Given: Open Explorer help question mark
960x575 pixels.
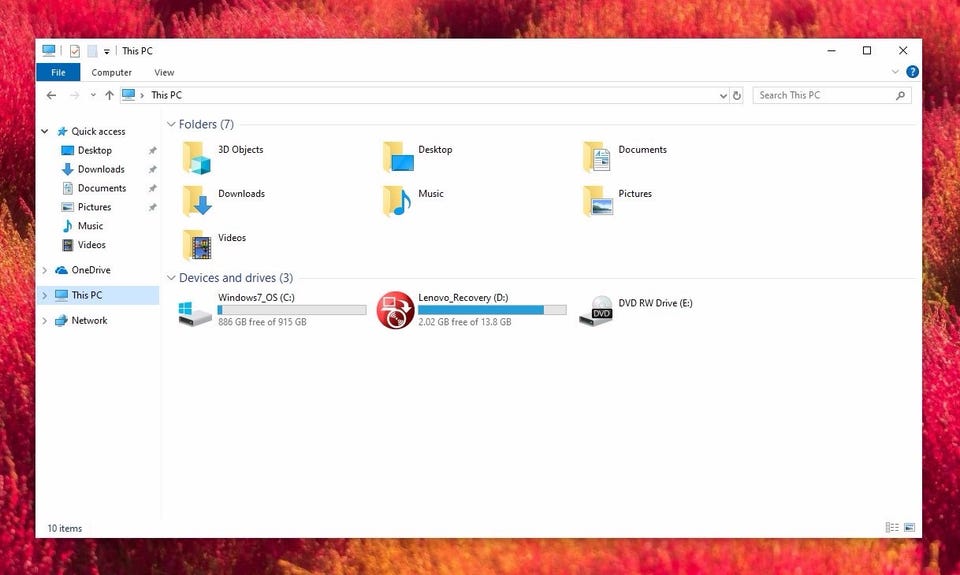Looking at the screenshot, I should [912, 72].
